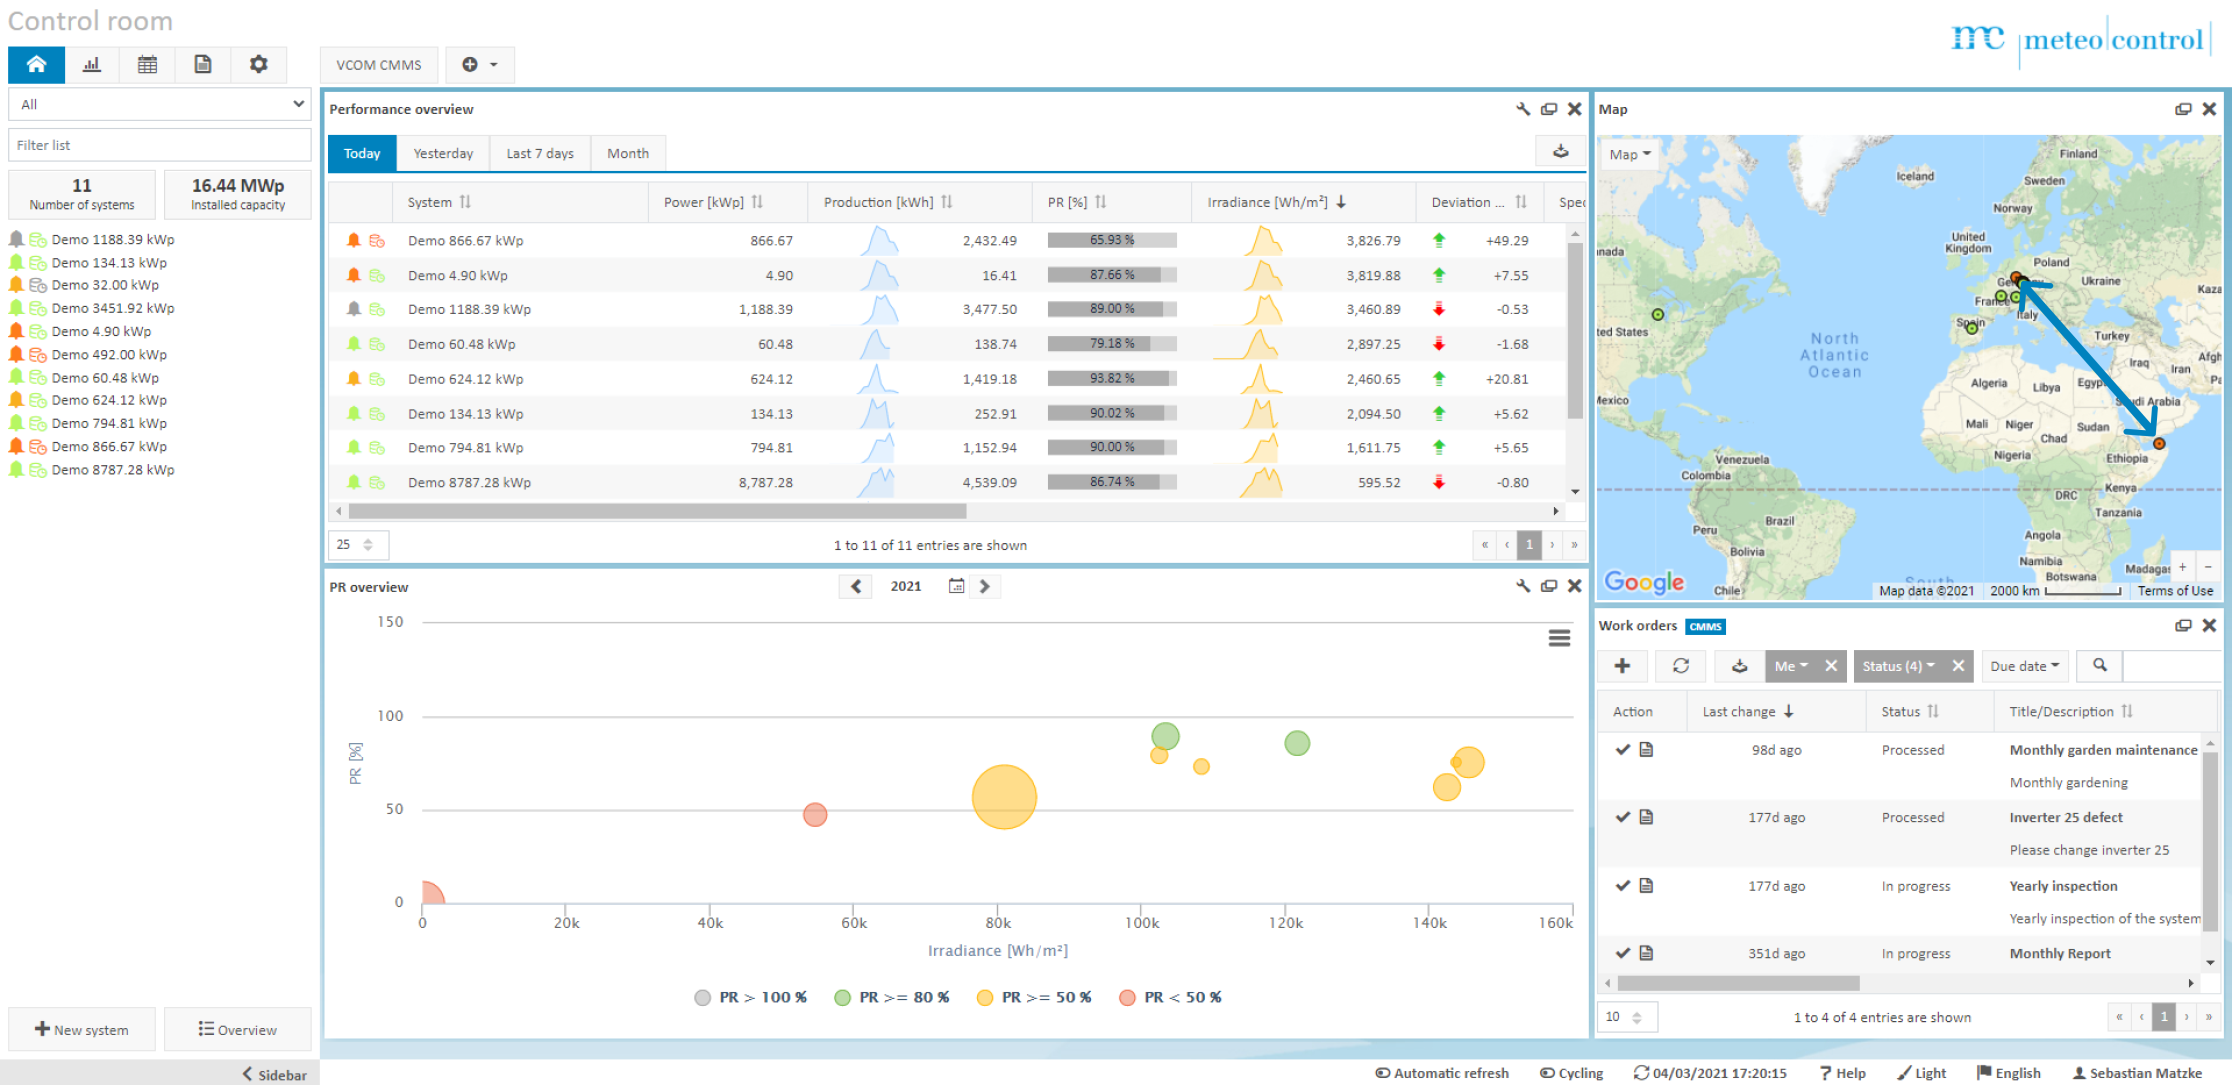Image resolution: width=2232 pixels, height=1085 pixels.
Task: Click the settings gear icon in top navigation
Action: [x=258, y=65]
